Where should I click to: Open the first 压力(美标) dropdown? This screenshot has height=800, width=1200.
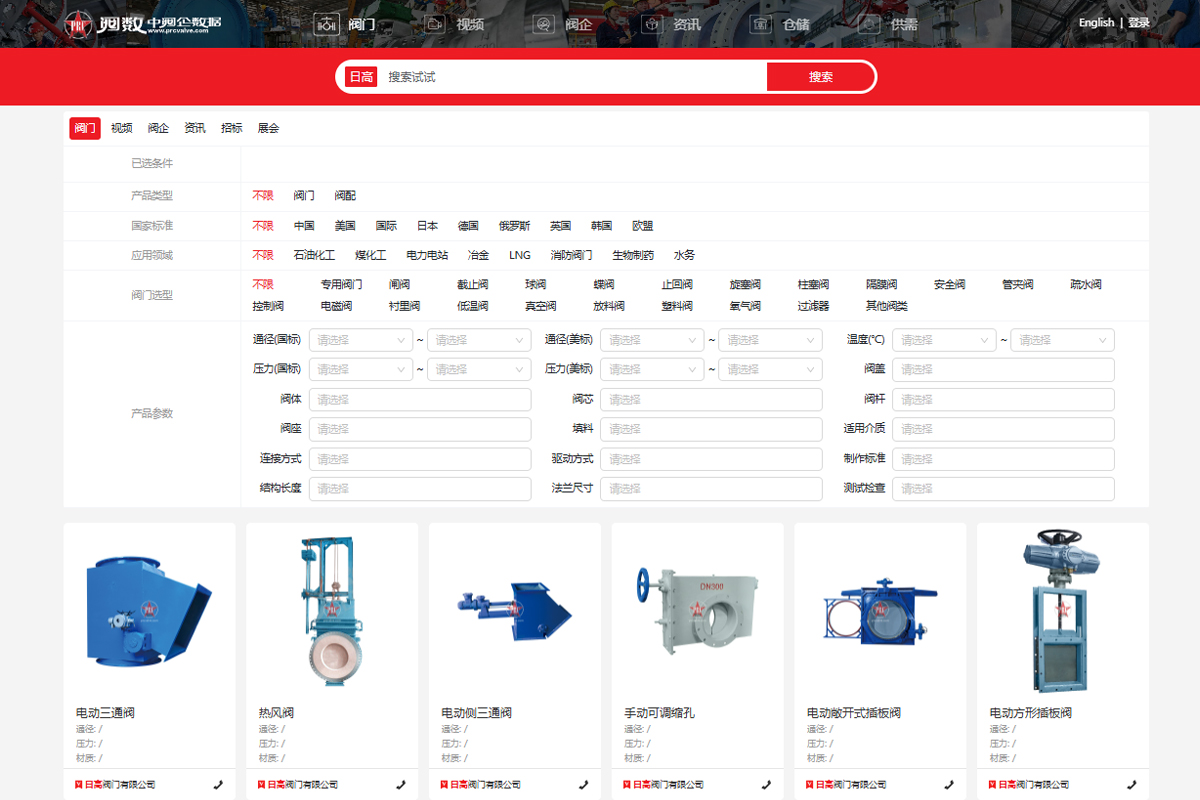click(x=652, y=369)
